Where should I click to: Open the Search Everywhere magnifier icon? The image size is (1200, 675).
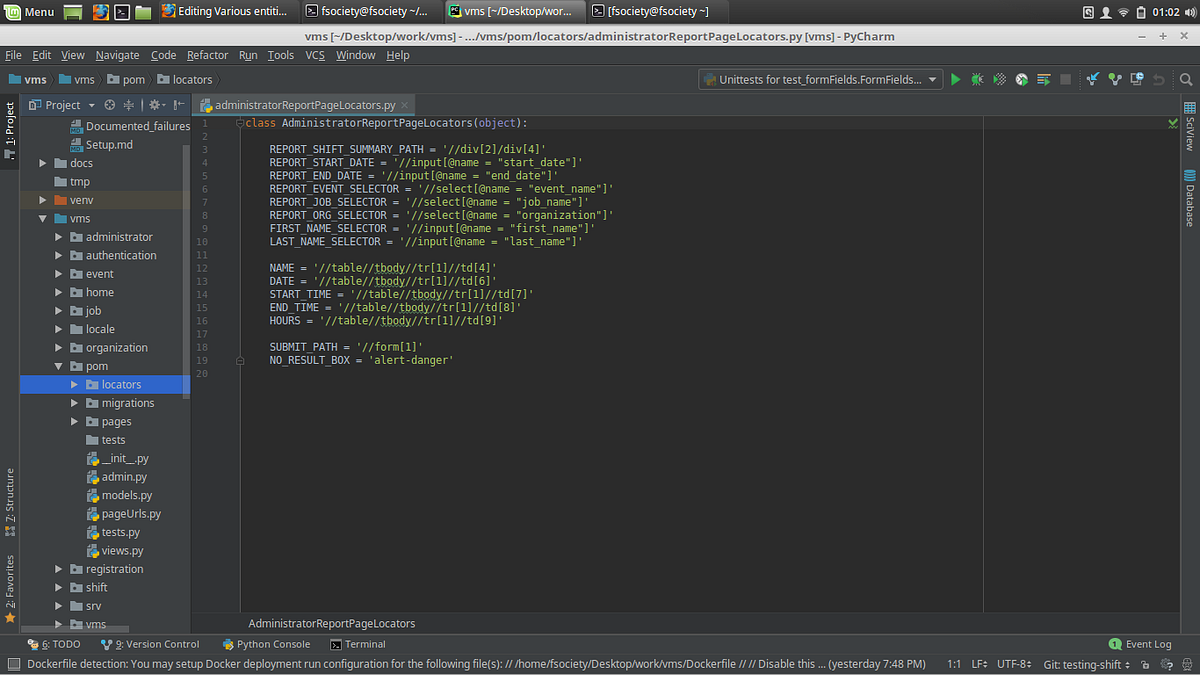1186,79
